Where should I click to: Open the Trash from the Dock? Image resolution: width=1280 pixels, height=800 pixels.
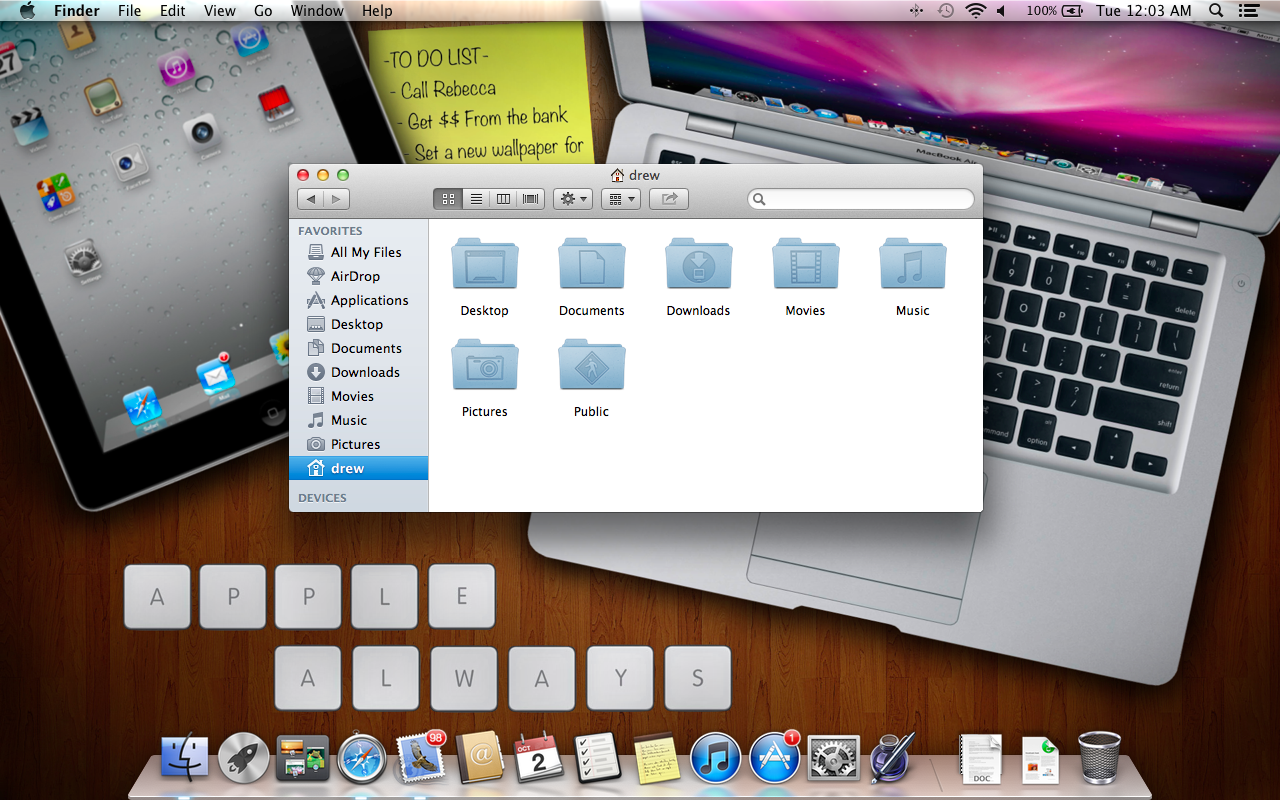(1100, 757)
